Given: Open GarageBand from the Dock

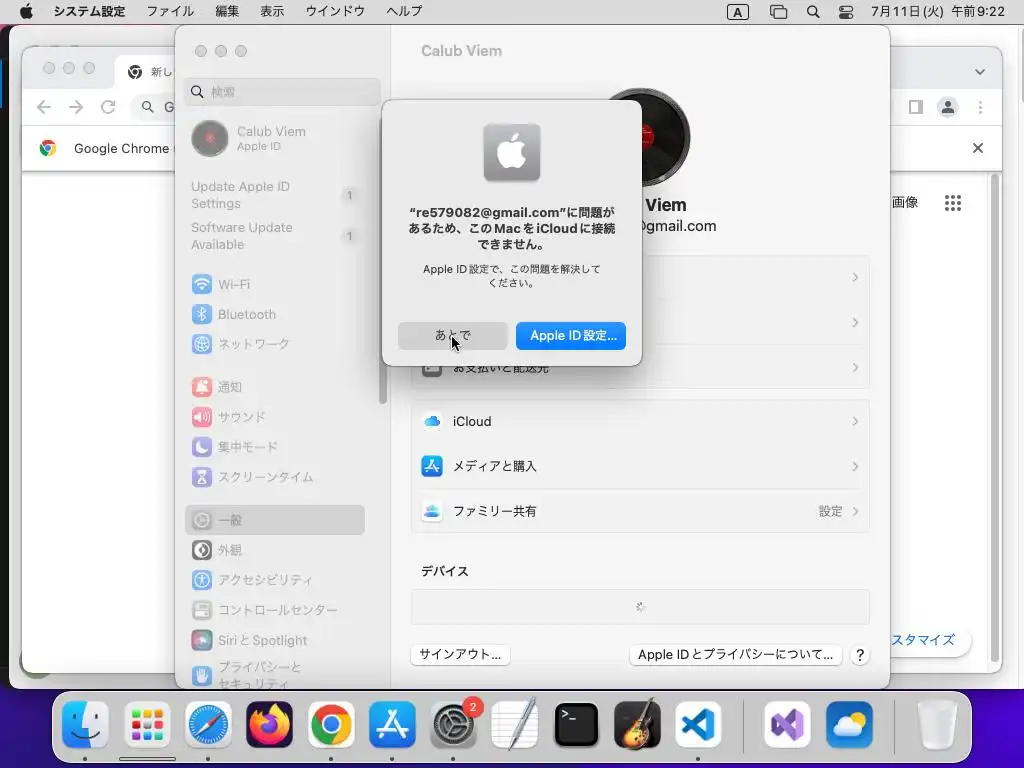Looking at the screenshot, I should pos(637,724).
